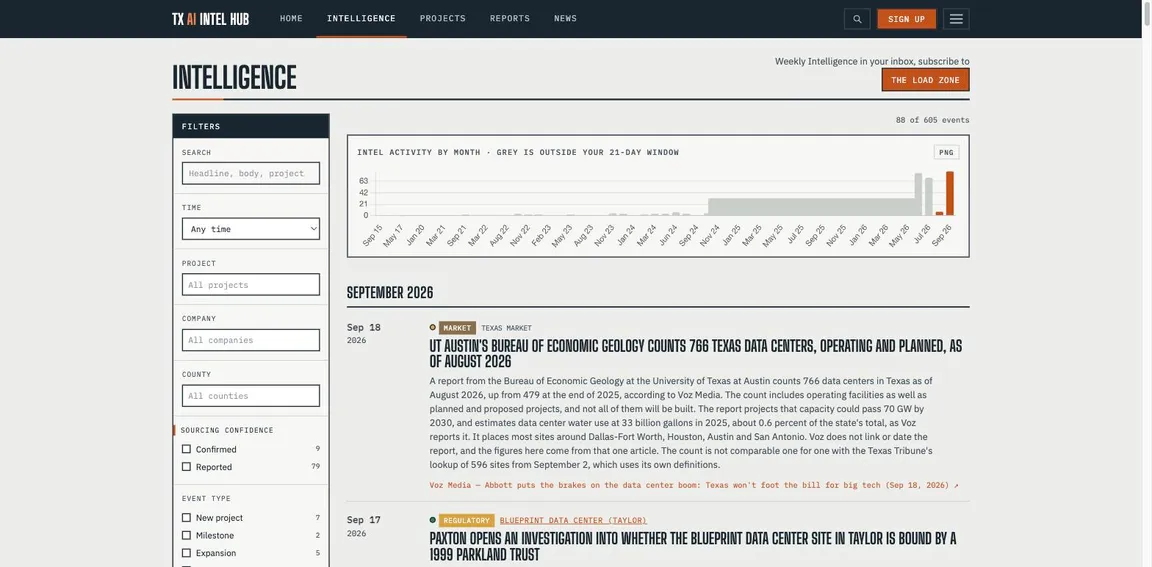Click the Intel Activity by Month chart title
Viewport: 1152px width, 567px height.
518,153
